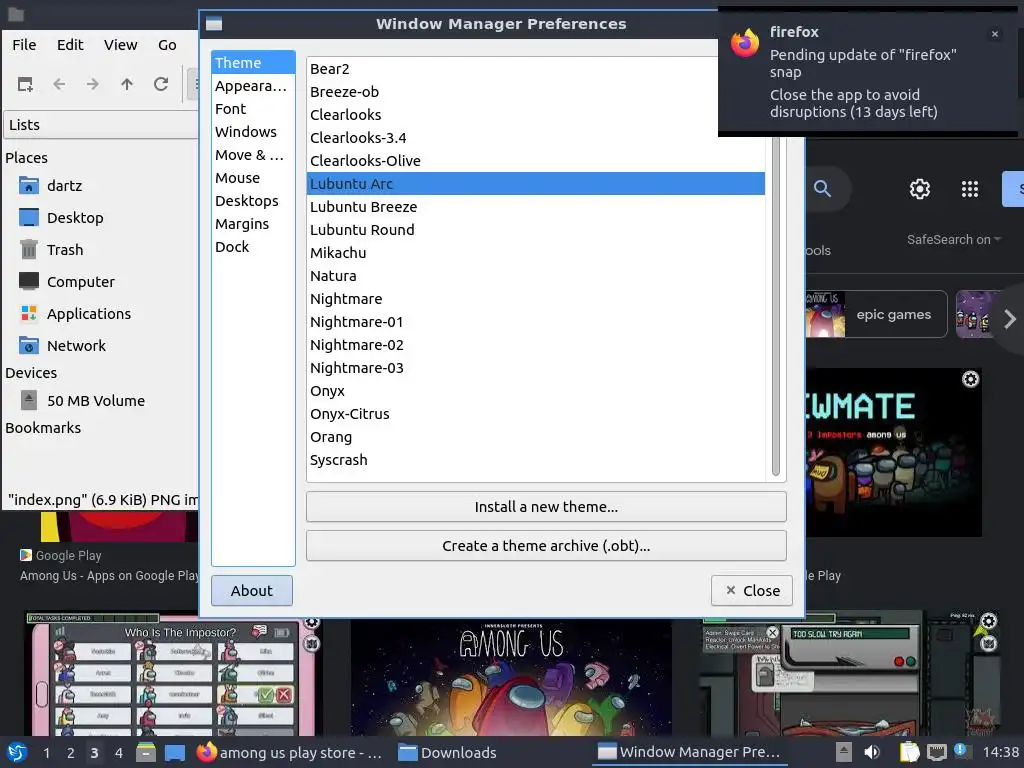Click the browser search magnifier icon
The image size is (1024, 768).
[822, 189]
